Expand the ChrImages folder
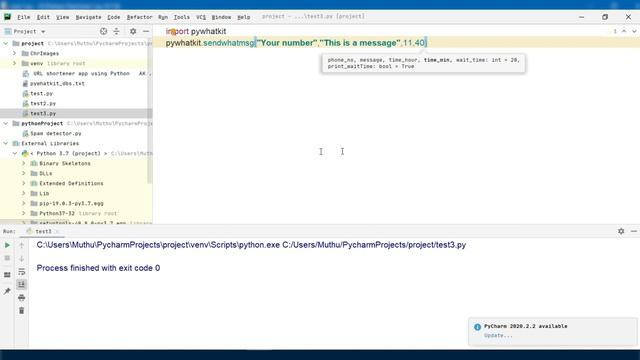 (15, 53)
